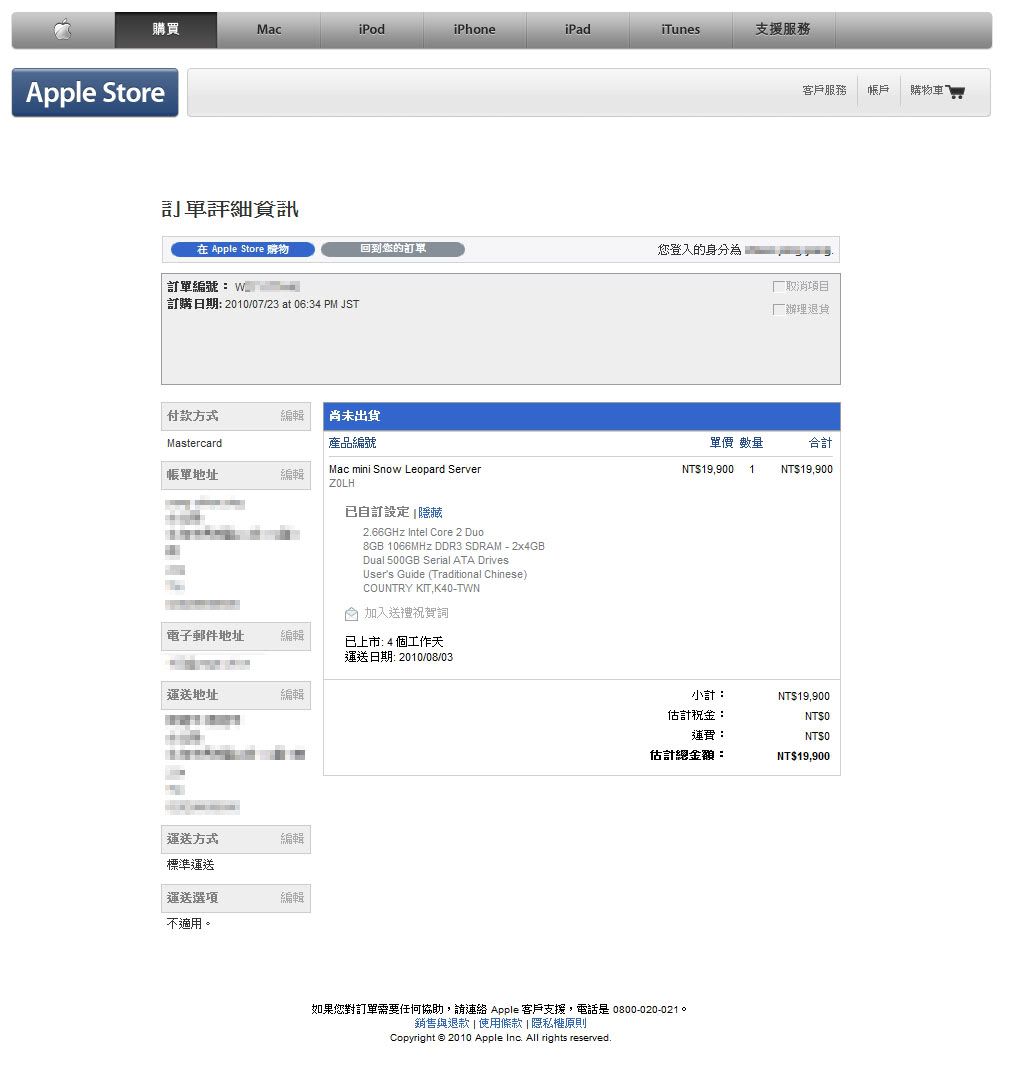The image size is (1012, 1068).
Task: Open the iPhone tab
Action: (475, 29)
